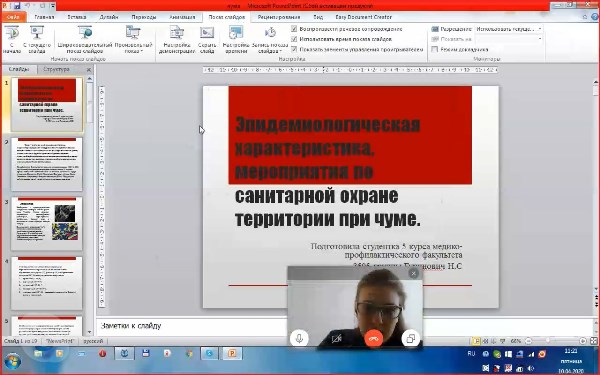
Task: Switch to Outline (Структура) pane tab
Action: tap(56, 69)
